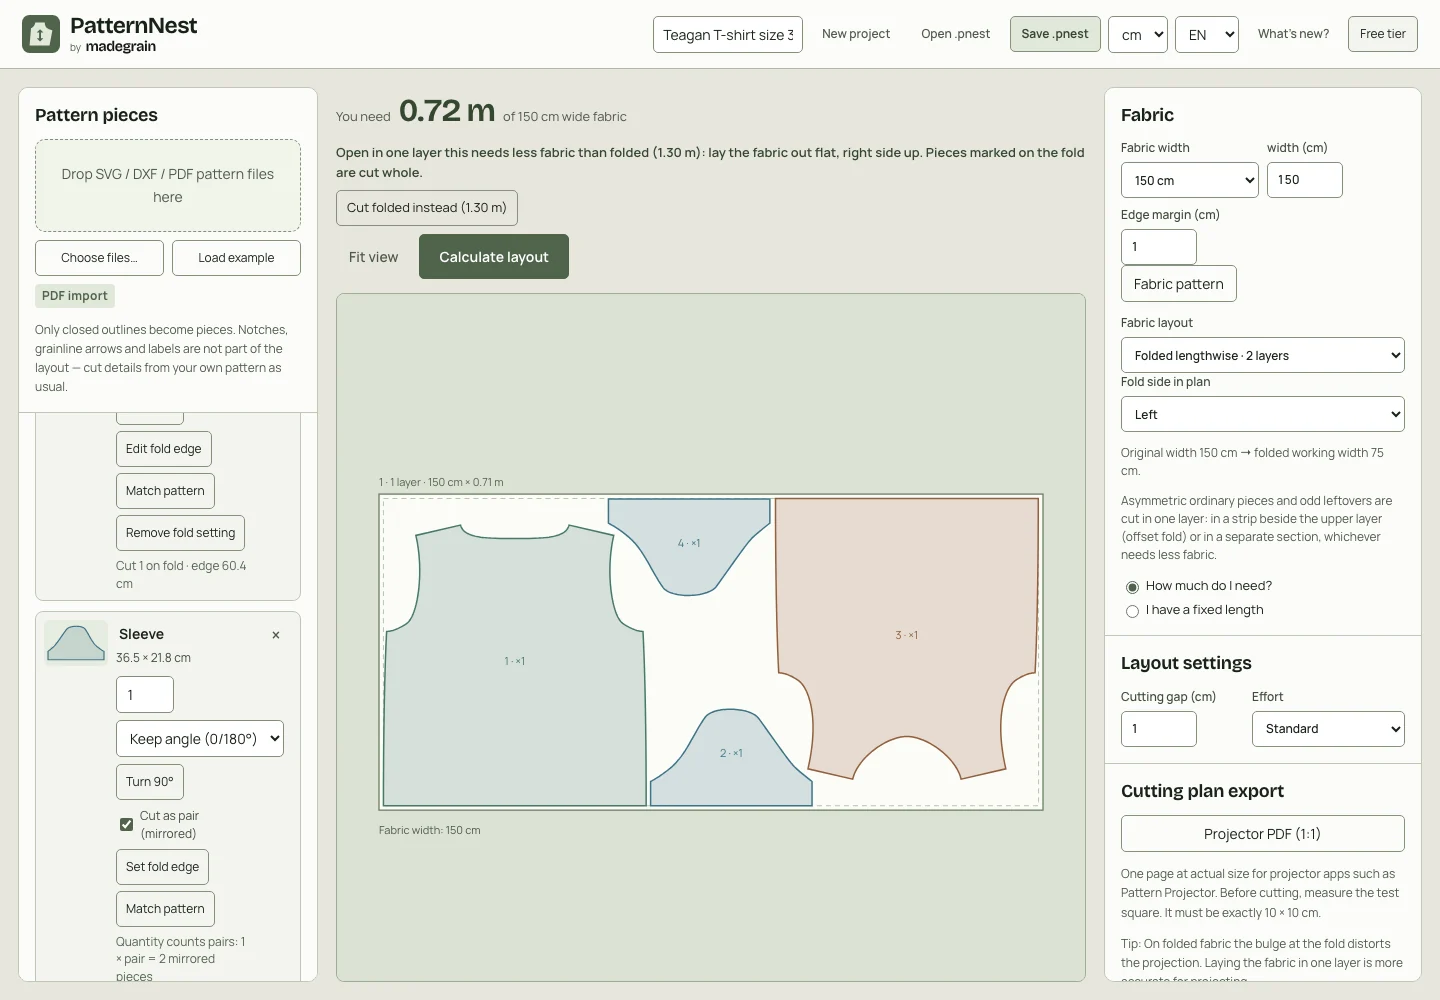This screenshot has height=1000, width=1440.
Task: Click the pattern file drop zone
Action: [x=168, y=186]
